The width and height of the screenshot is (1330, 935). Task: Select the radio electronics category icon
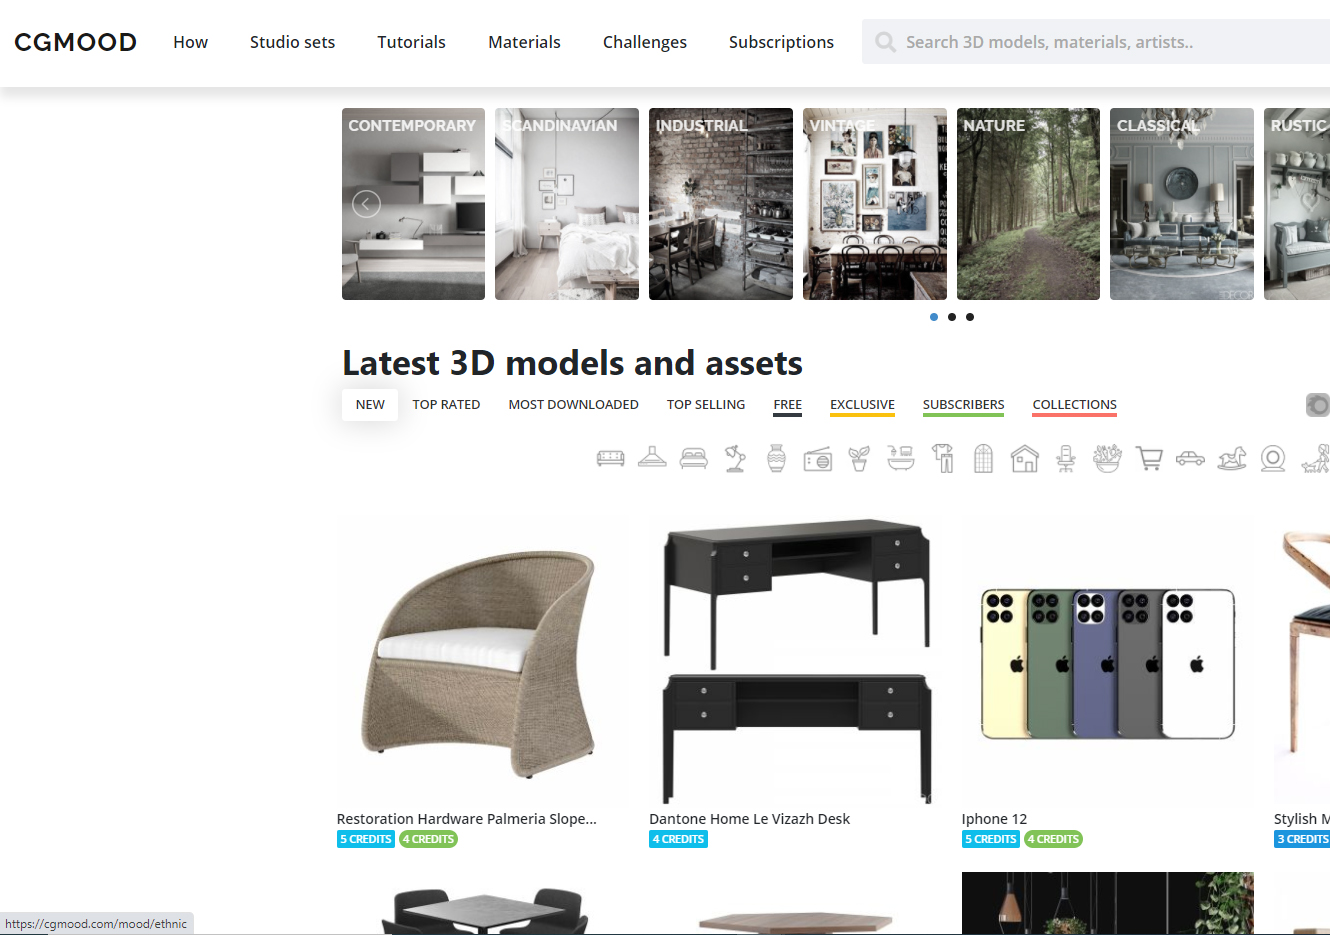click(818, 459)
